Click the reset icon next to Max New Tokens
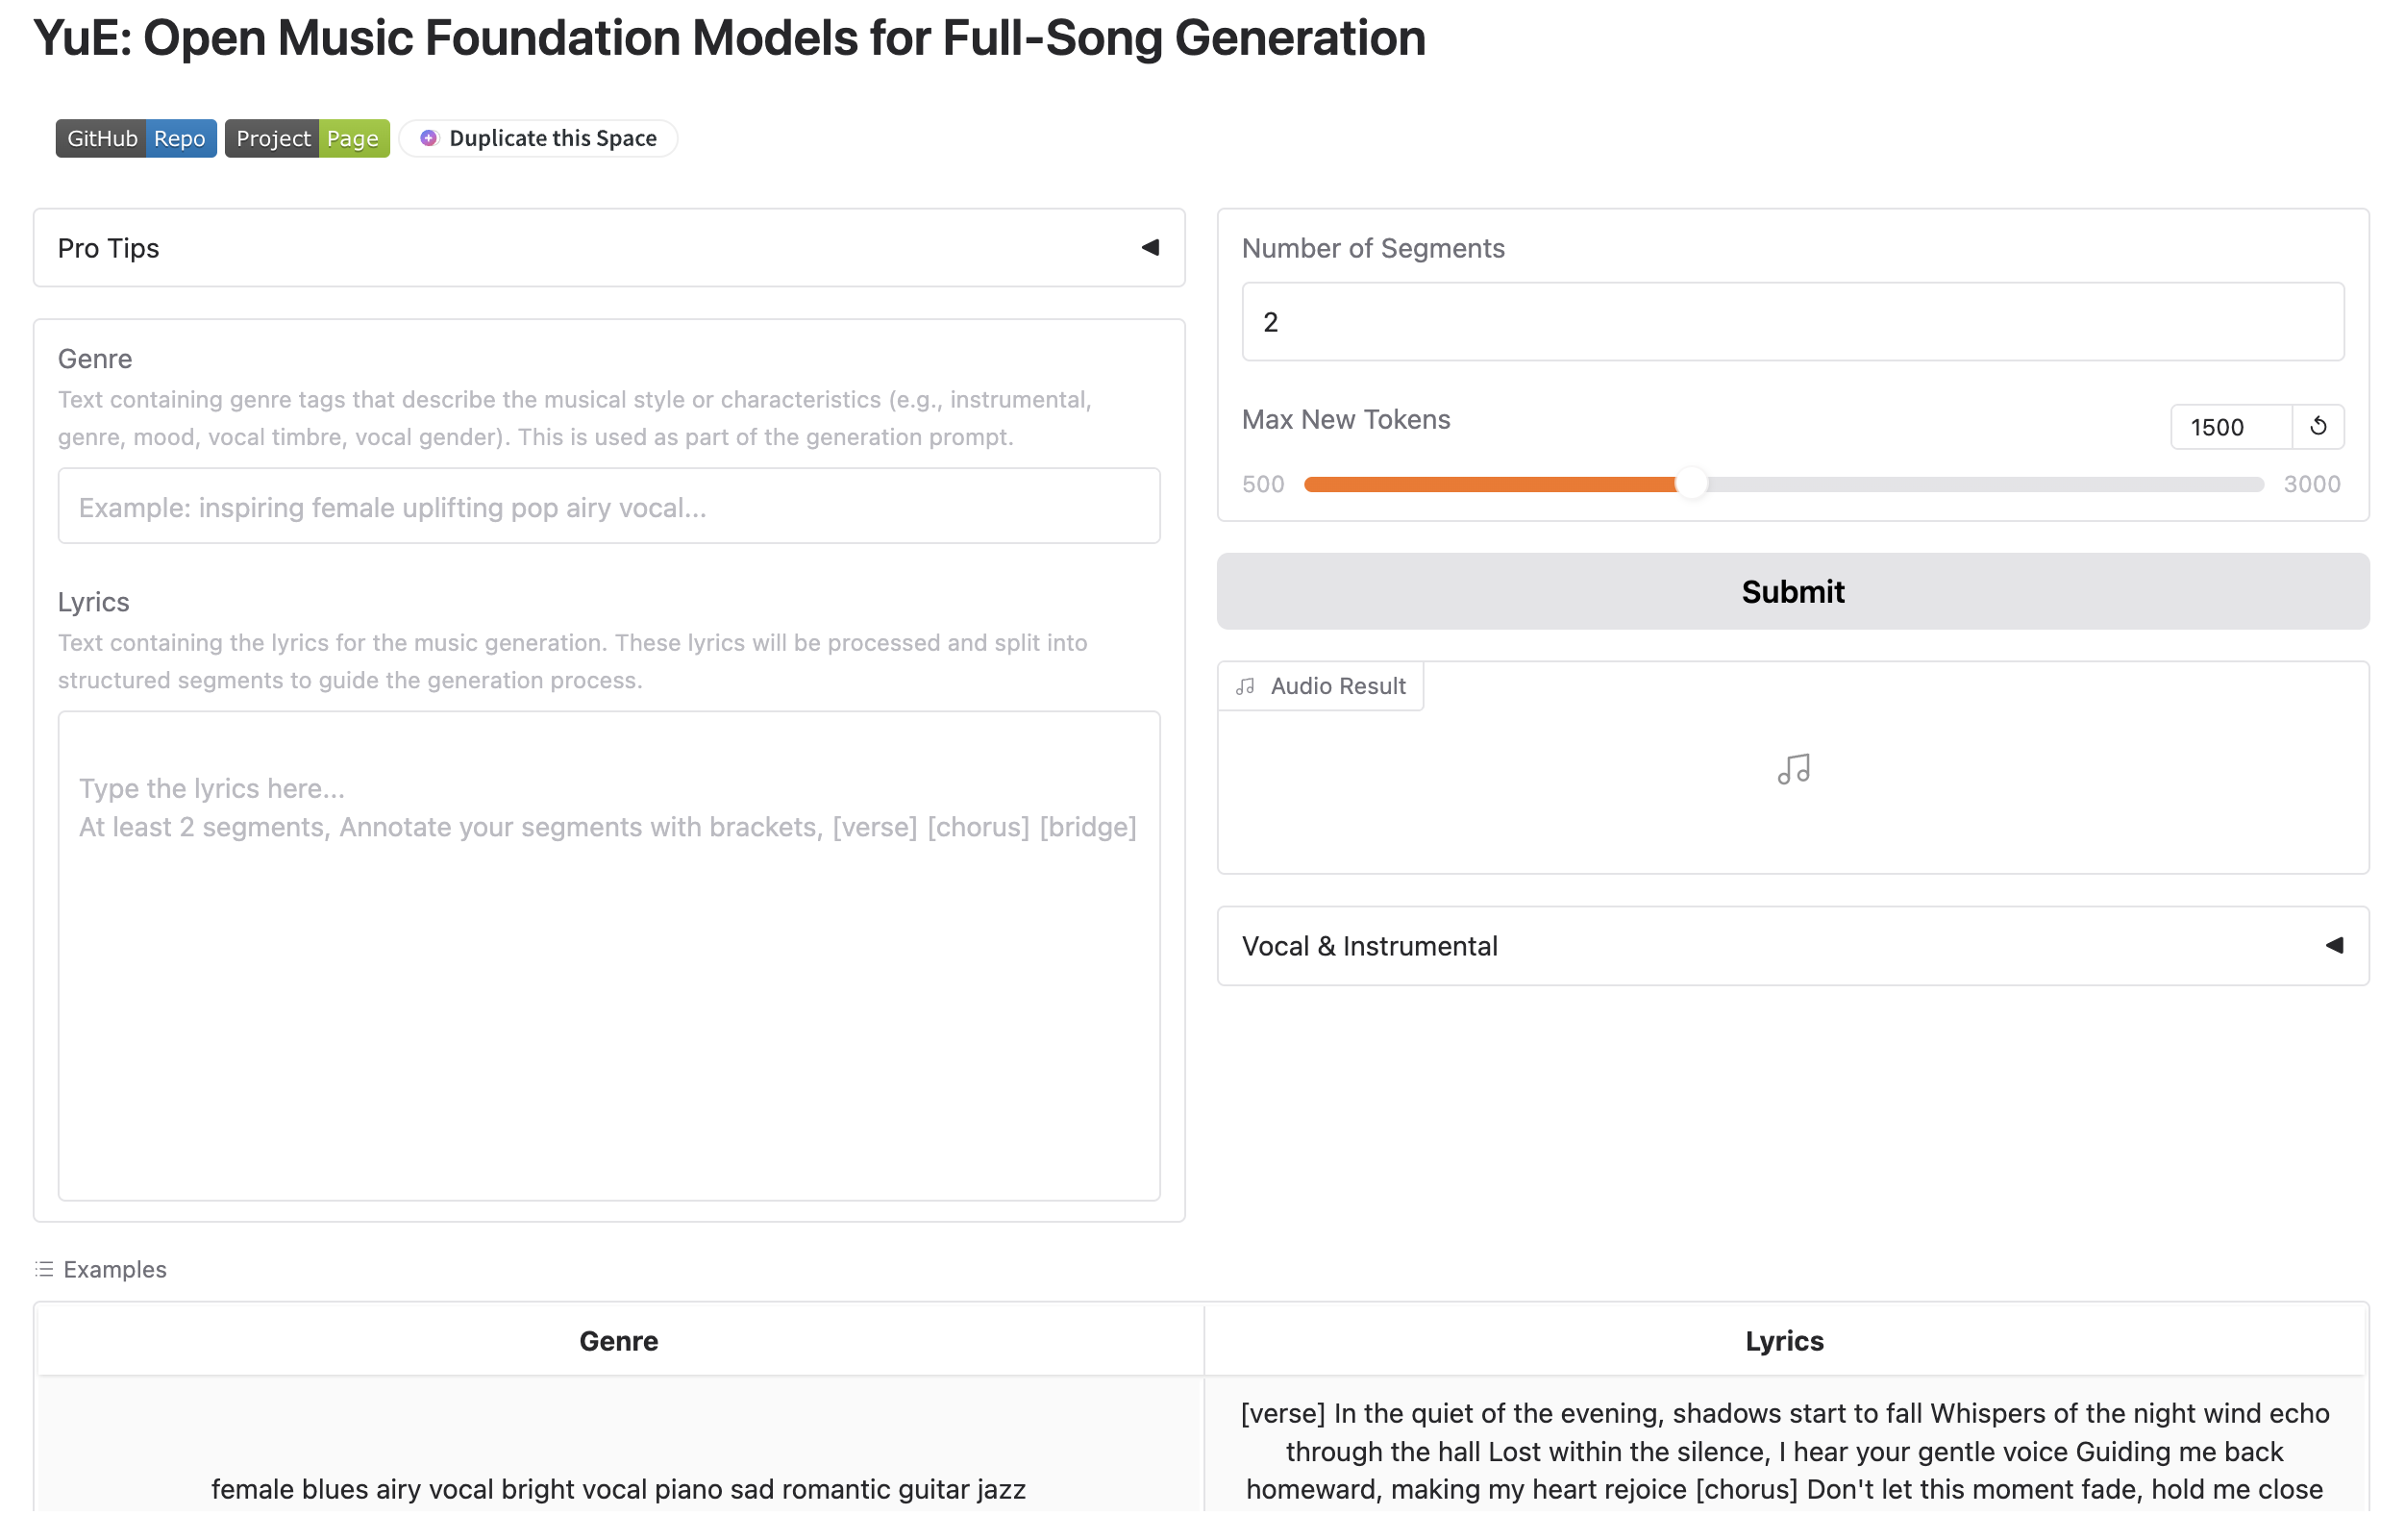 [2317, 427]
